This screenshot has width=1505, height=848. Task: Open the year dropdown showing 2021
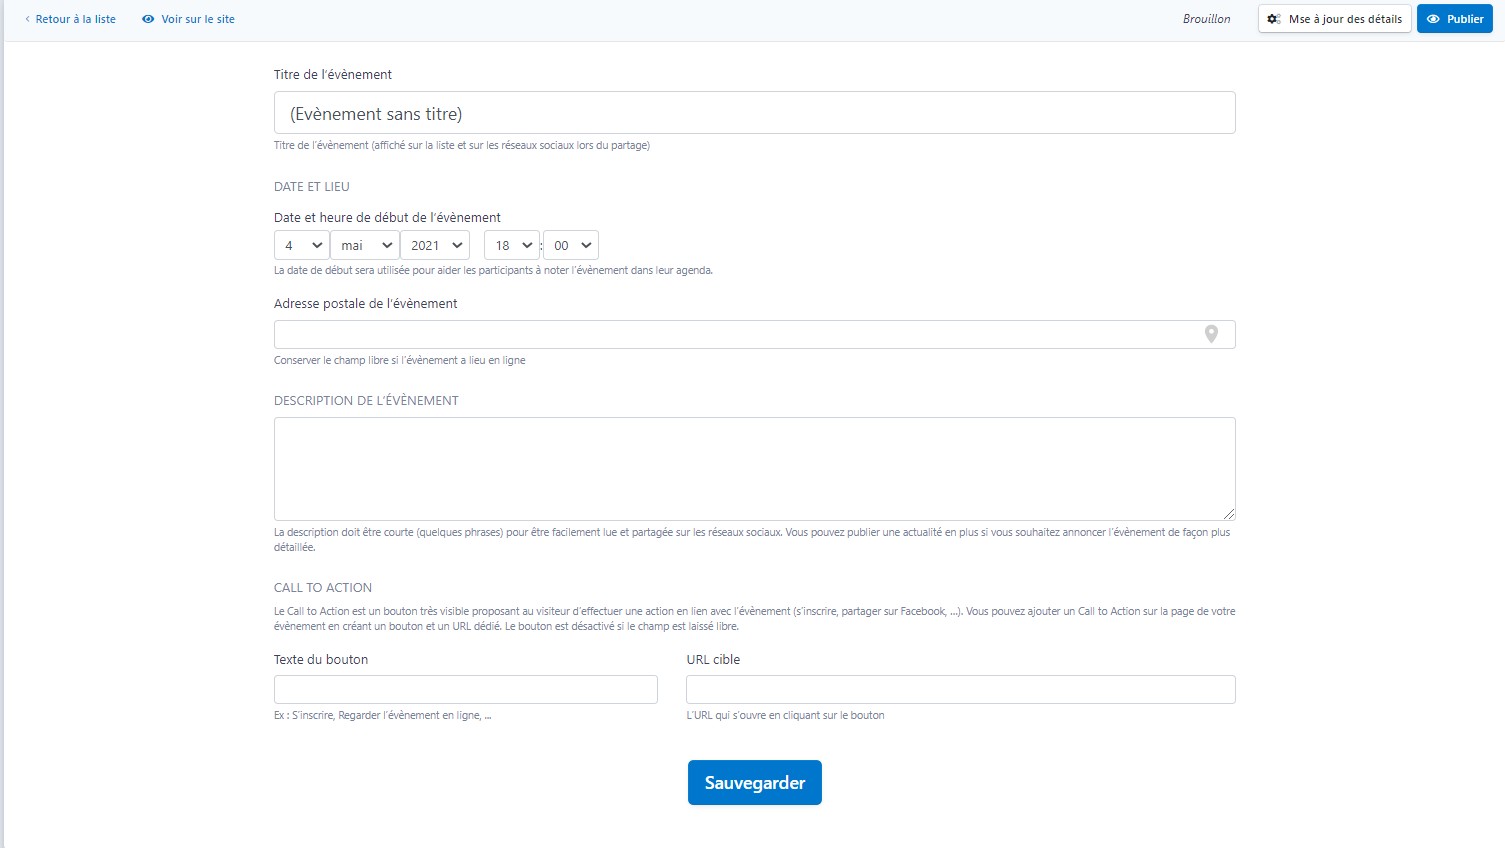click(434, 245)
